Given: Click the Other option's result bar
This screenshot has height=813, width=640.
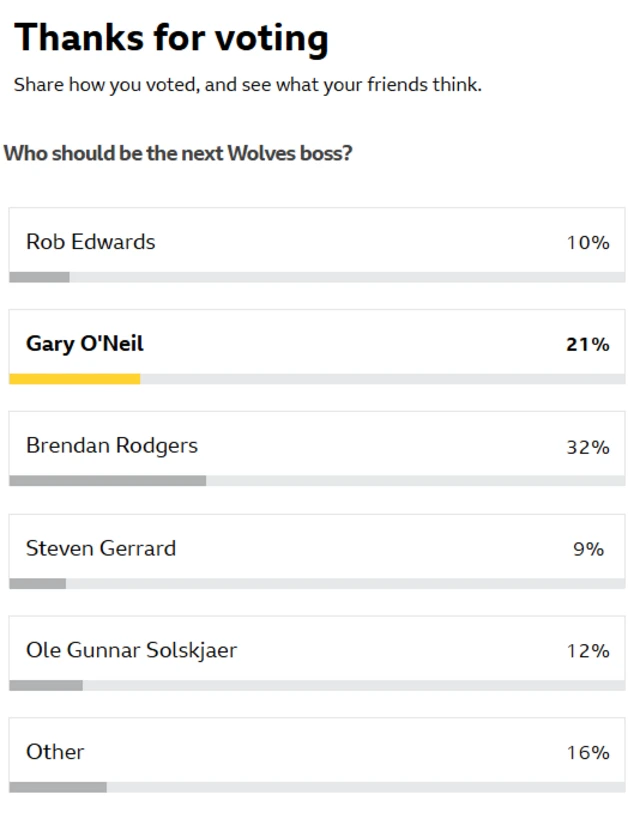Looking at the screenshot, I should tap(58, 786).
